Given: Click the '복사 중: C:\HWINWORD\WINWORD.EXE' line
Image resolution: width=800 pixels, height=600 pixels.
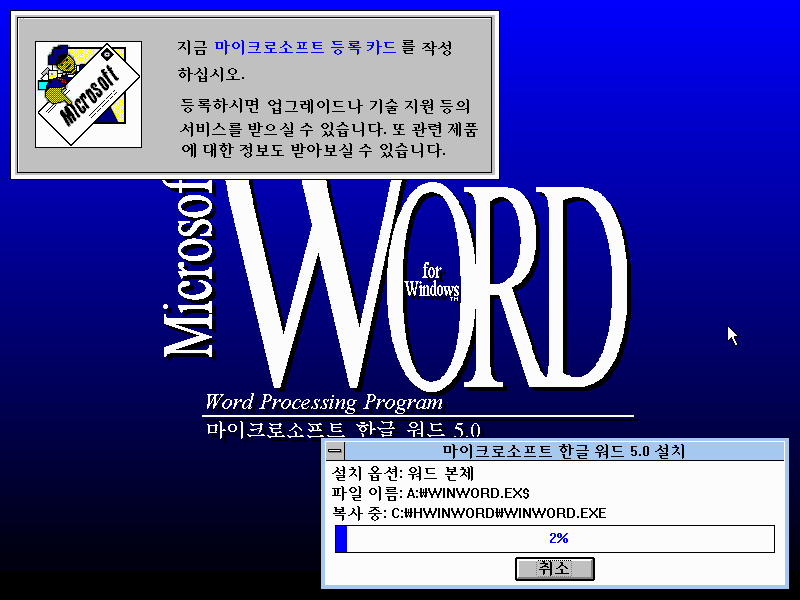Looking at the screenshot, I should (x=469, y=513).
